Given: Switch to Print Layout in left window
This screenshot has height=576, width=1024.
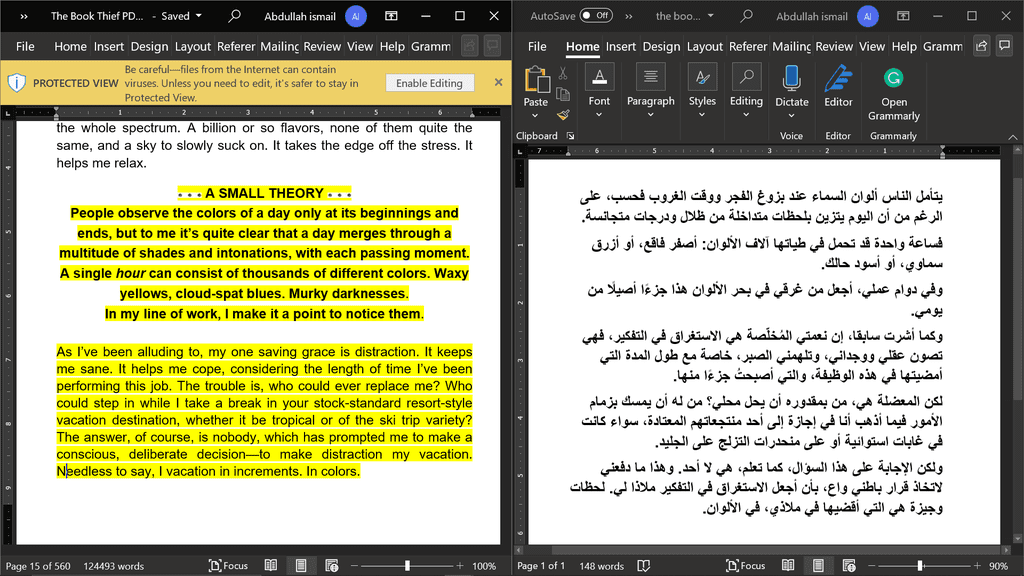Looking at the screenshot, I should coord(301,566).
